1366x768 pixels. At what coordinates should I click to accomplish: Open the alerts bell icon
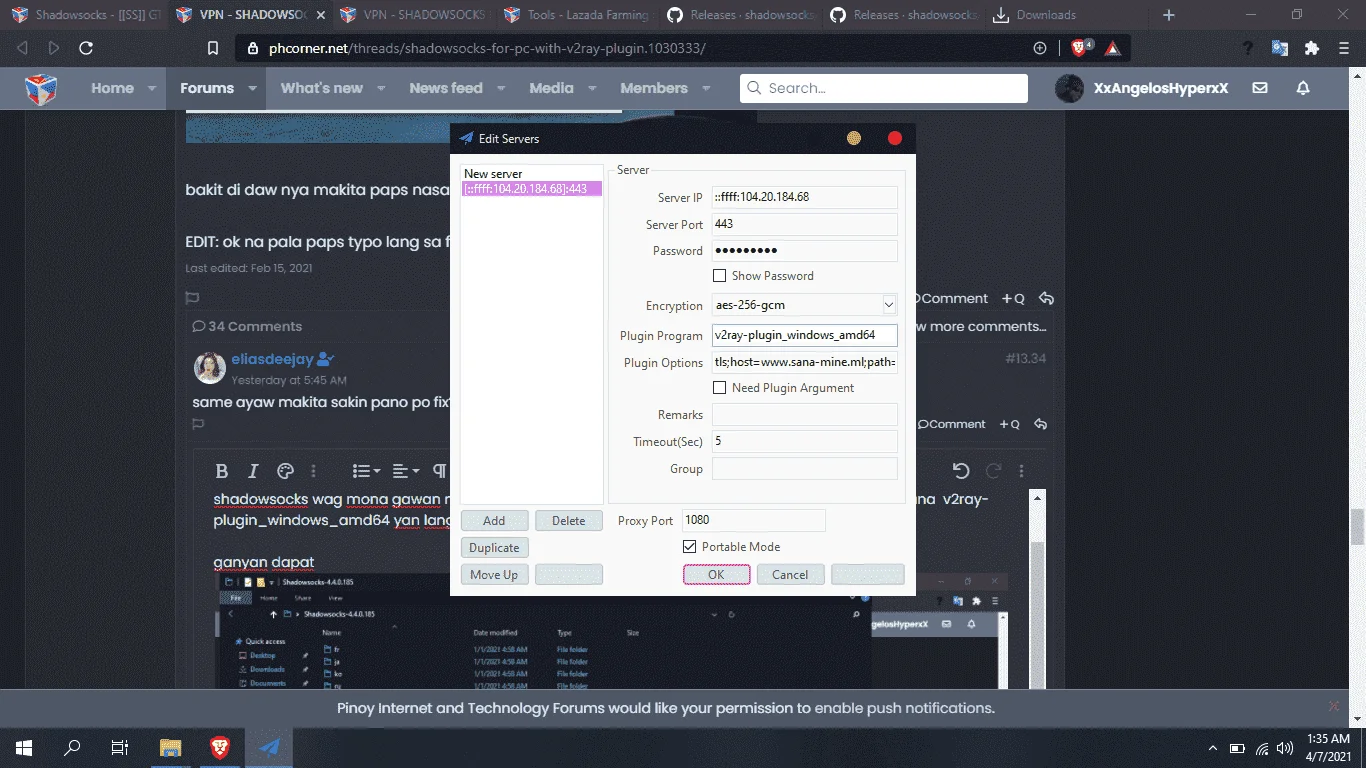(1303, 88)
